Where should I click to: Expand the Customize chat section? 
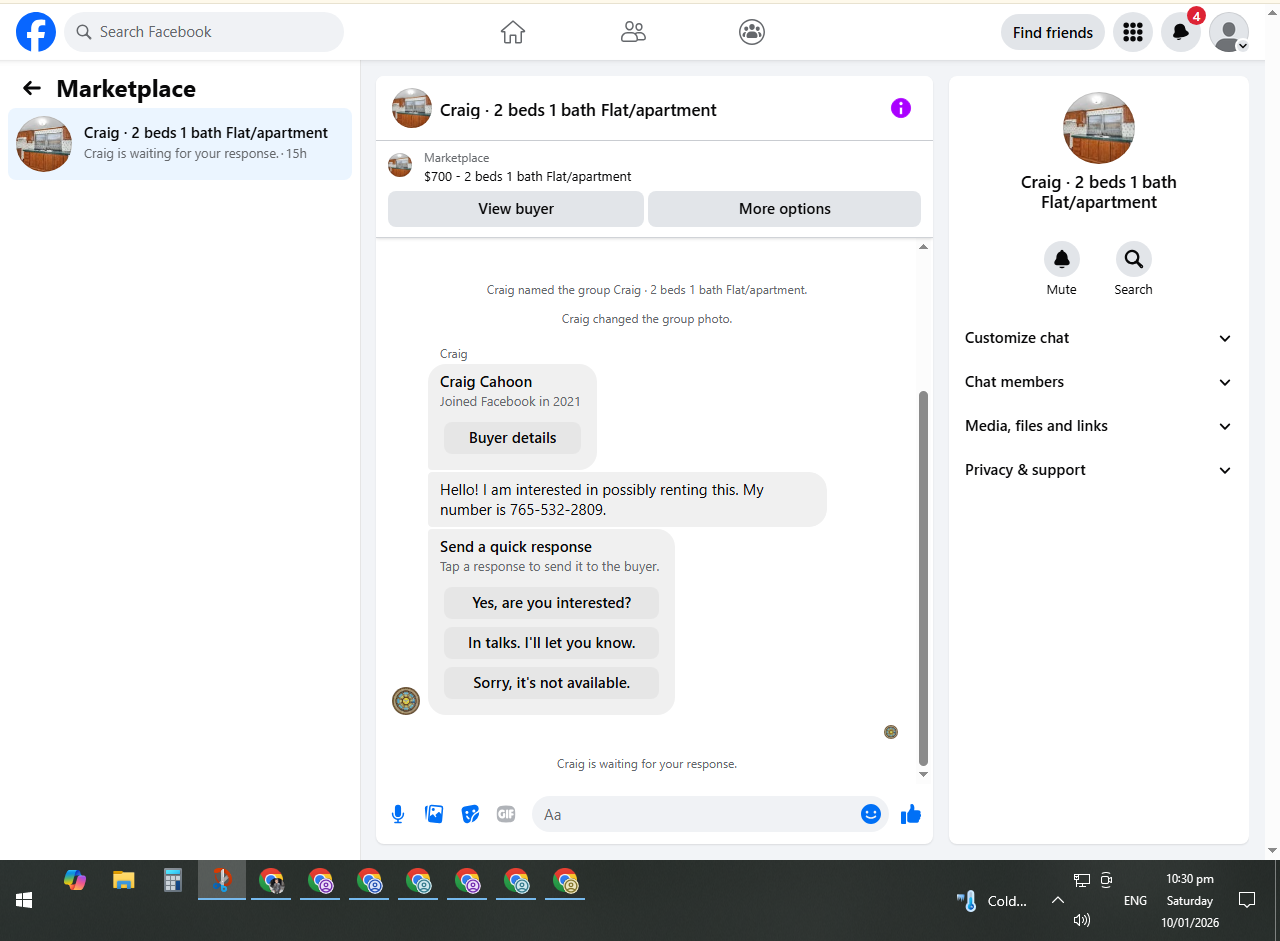coord(1099,338)
